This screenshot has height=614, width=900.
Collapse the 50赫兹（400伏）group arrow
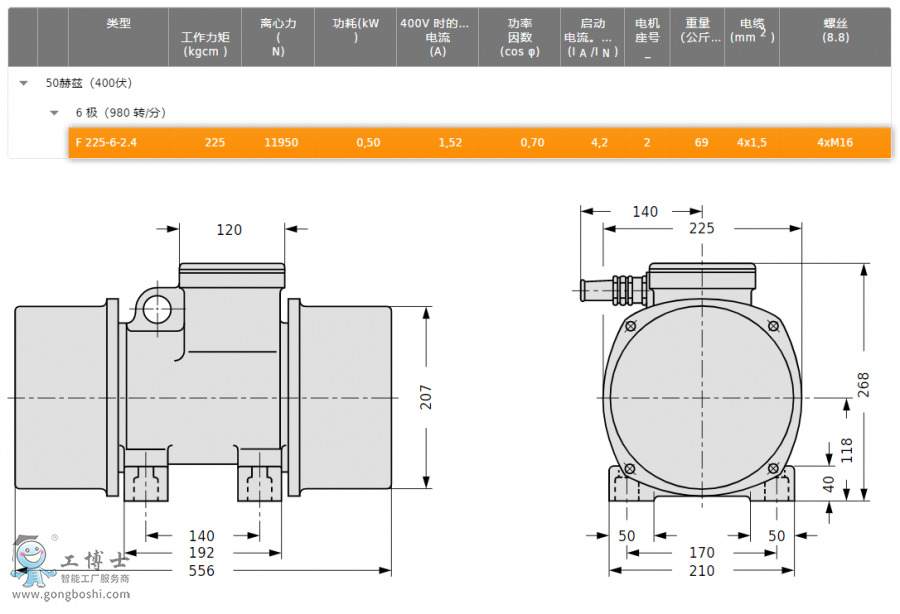pos(24,83)
